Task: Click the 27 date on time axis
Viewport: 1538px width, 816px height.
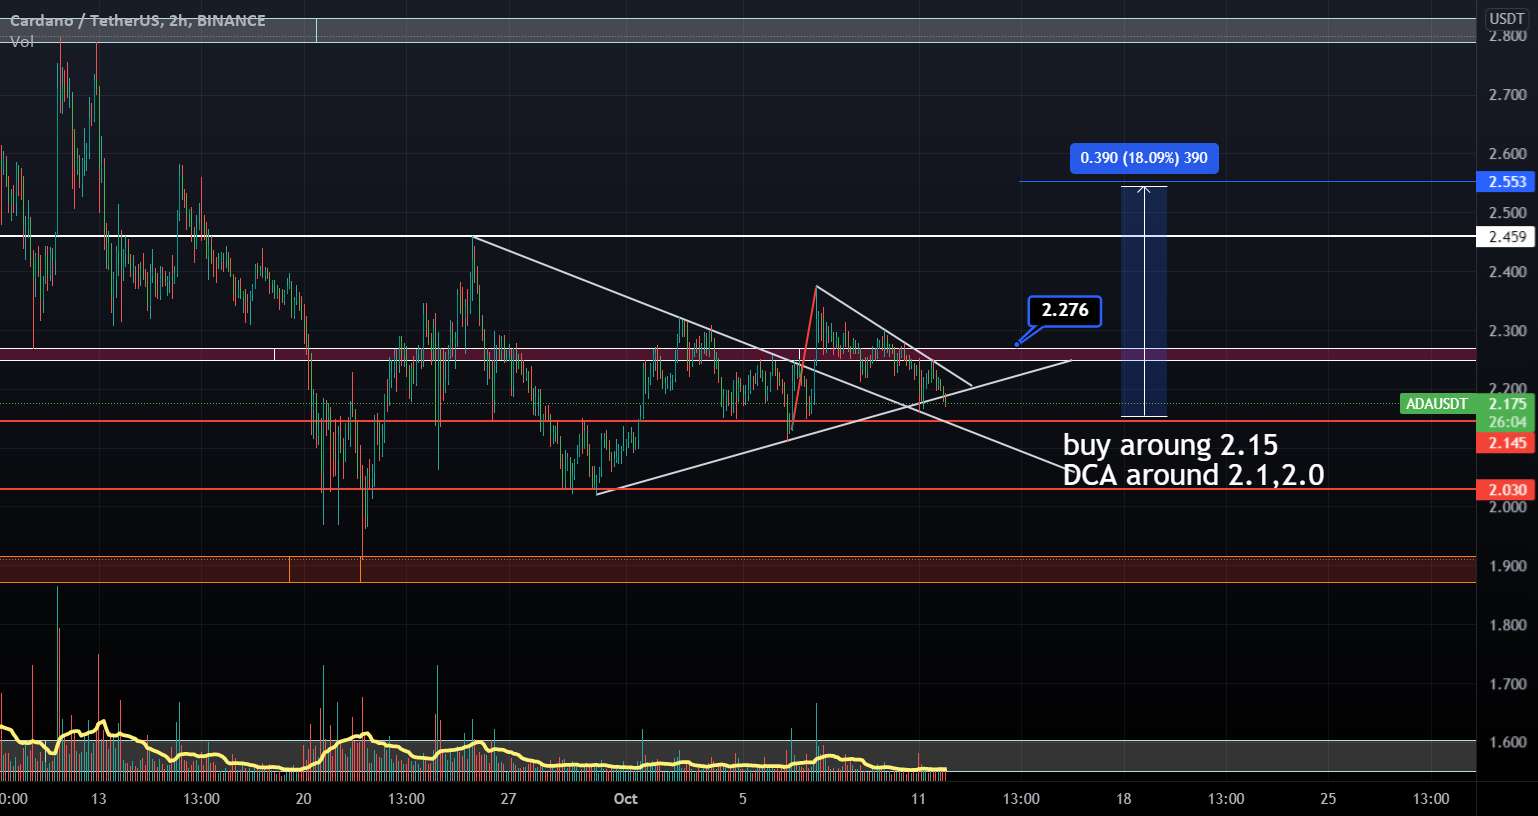Action: pyautogui.click(x=509, y=799)
